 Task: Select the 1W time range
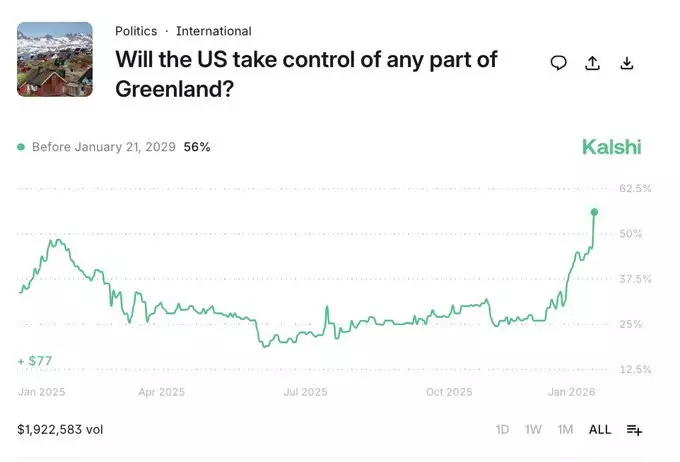coord(533,429)
